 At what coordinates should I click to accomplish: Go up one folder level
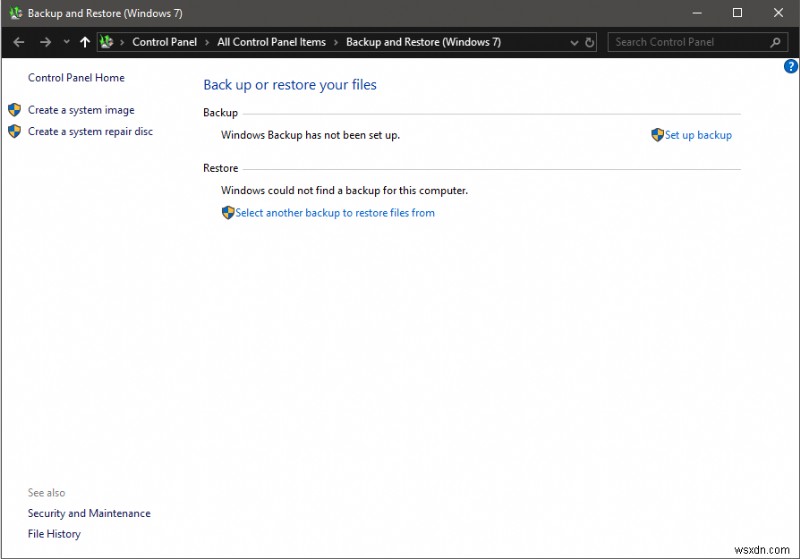84,42
